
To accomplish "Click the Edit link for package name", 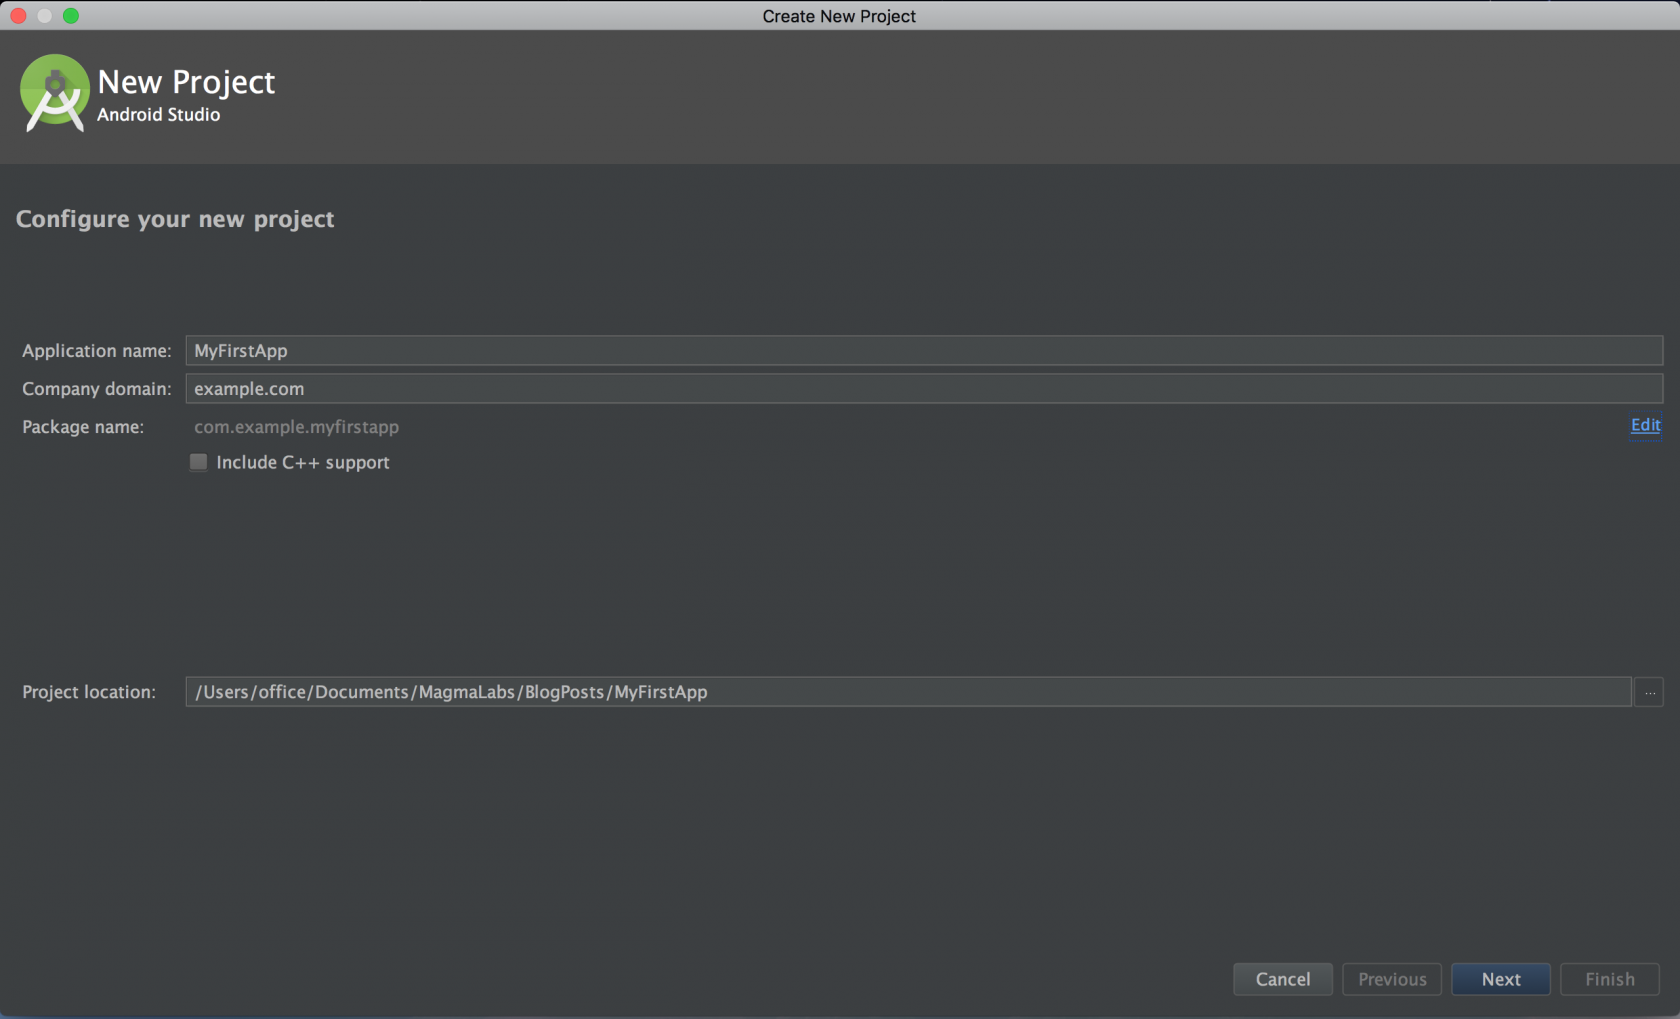I will coord(1645,425).
